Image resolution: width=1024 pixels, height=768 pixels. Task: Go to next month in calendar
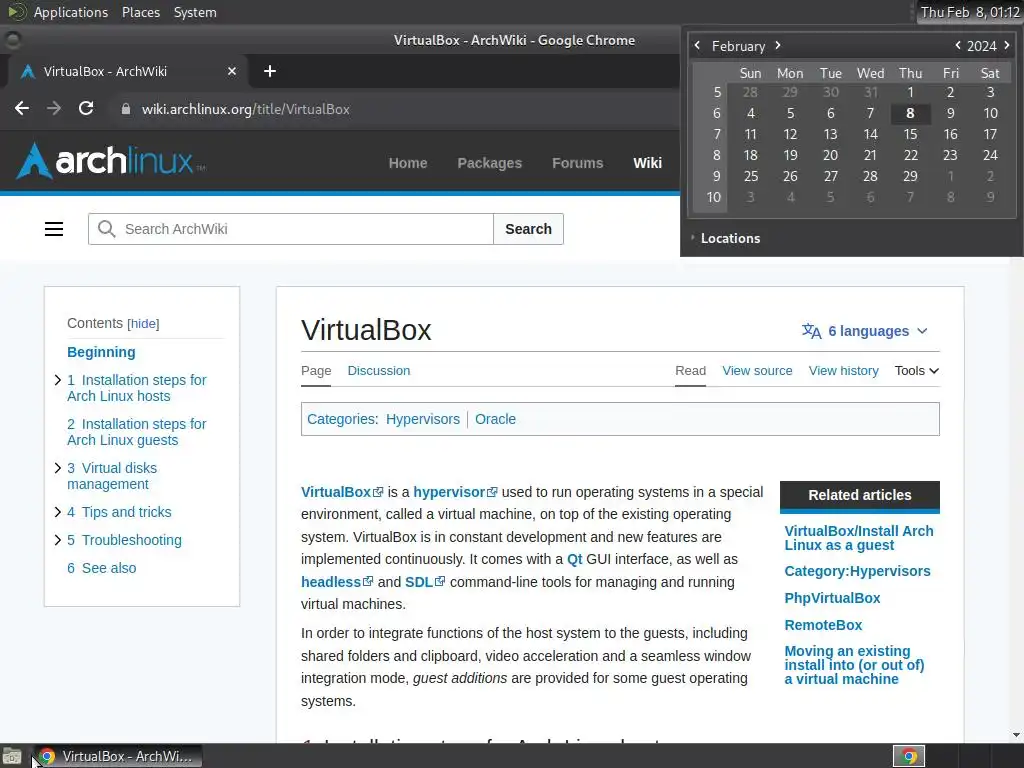coord(778,46)
